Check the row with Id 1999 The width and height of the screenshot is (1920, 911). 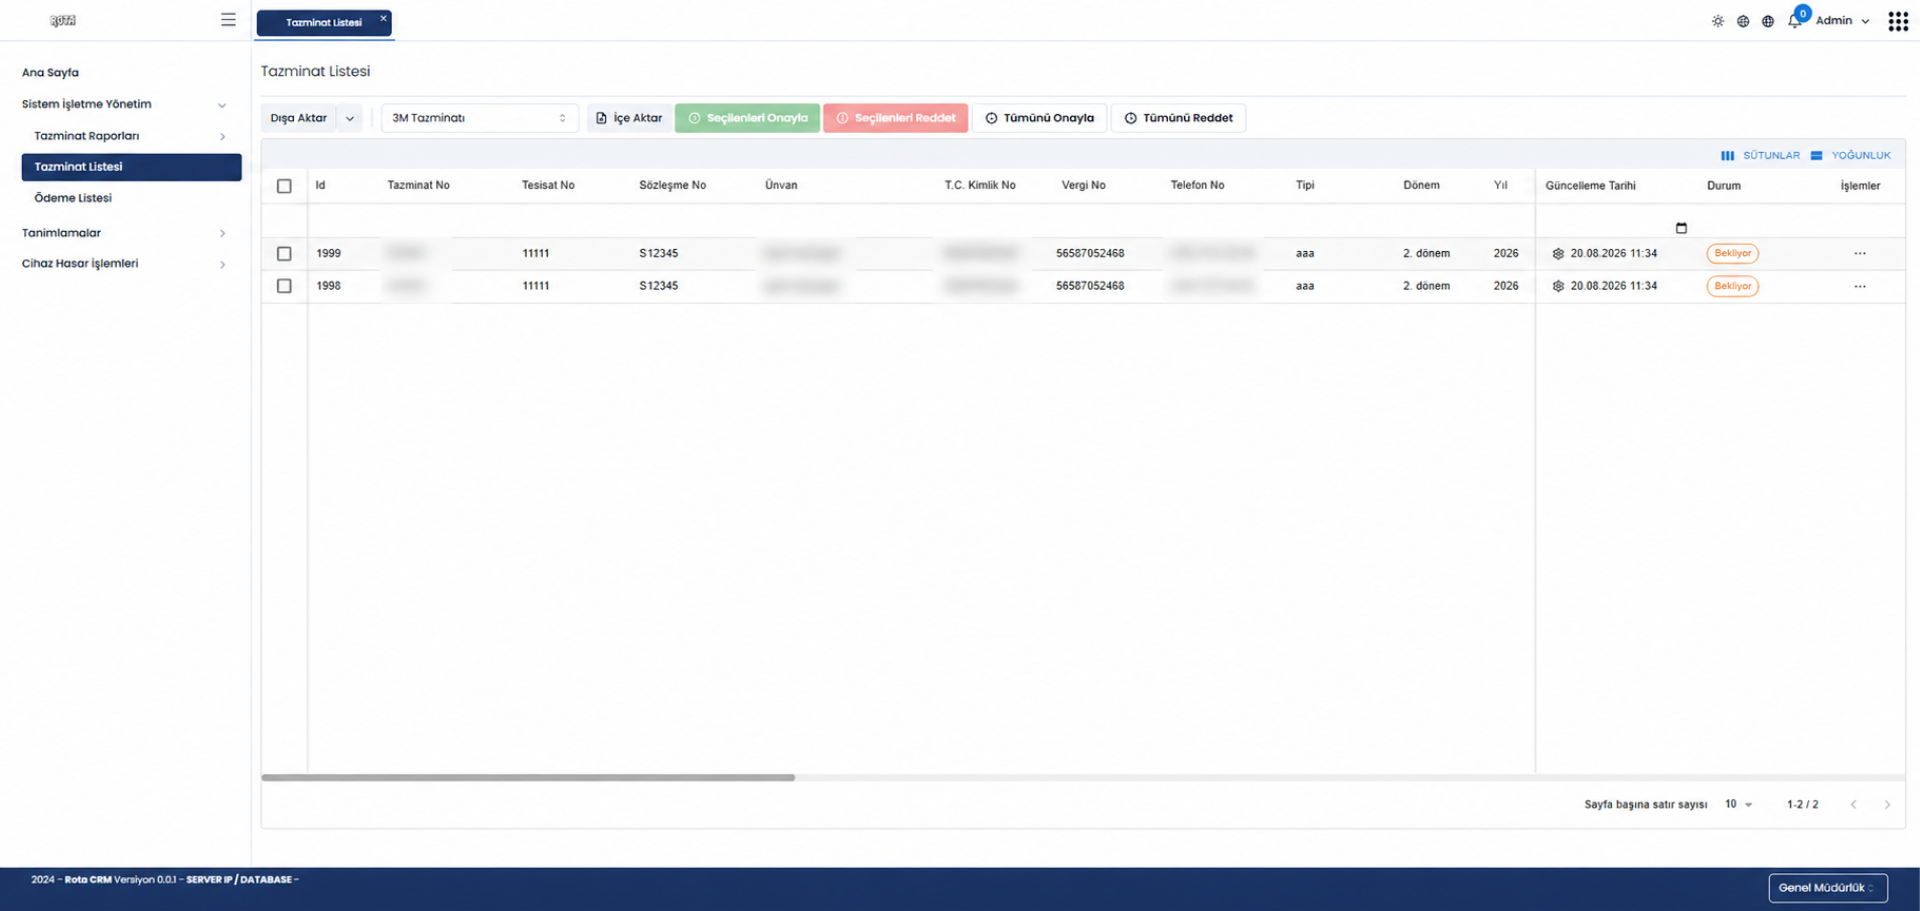[x=284, y=254]
